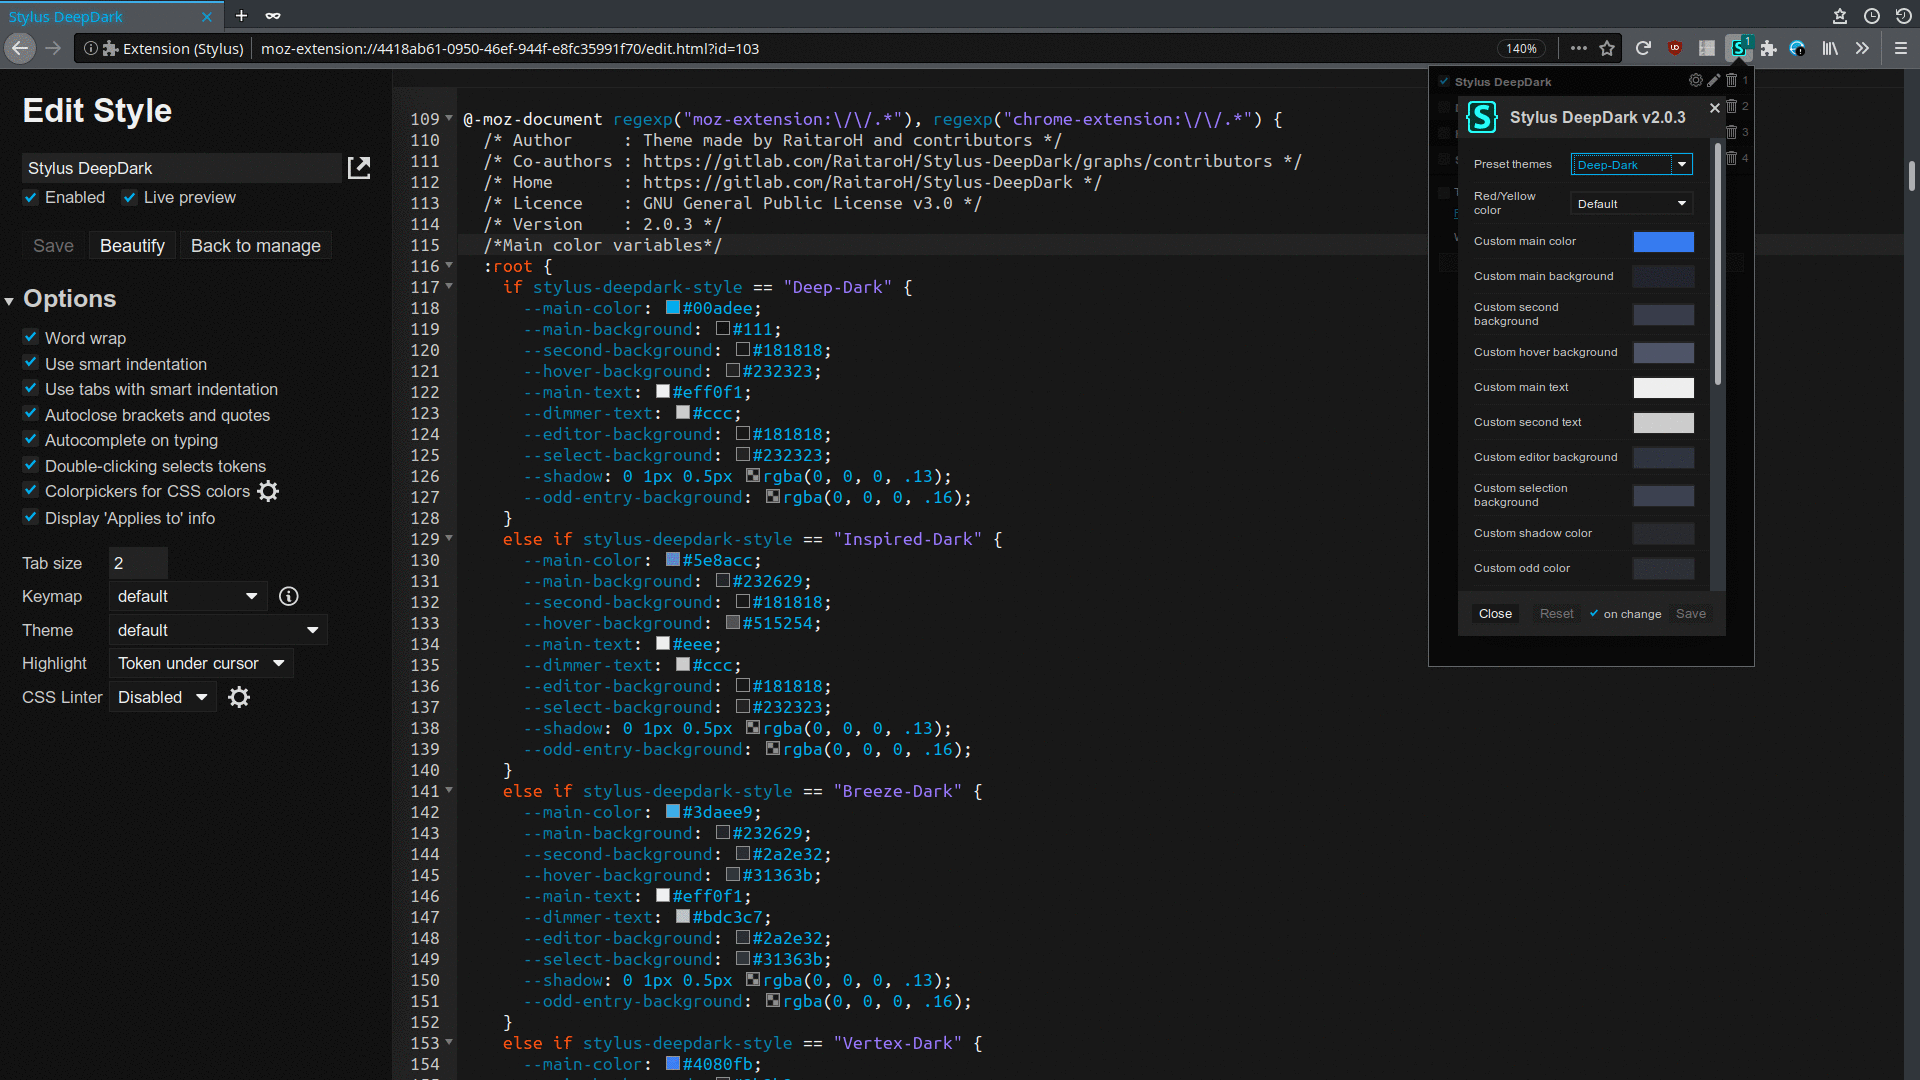Click the Save button in DeepDark panel
This screenshot has height=1080, width=1920.
(1691, 613)
